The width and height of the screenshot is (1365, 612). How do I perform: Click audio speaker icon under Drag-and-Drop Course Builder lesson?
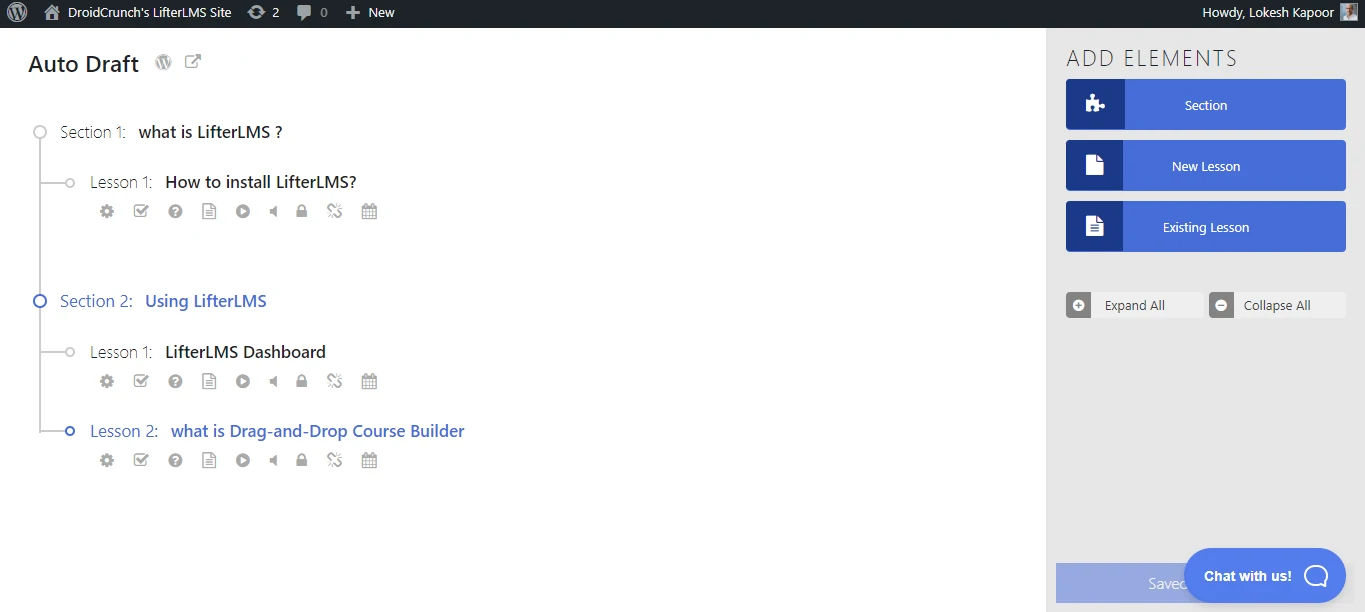tap(273, 460)
